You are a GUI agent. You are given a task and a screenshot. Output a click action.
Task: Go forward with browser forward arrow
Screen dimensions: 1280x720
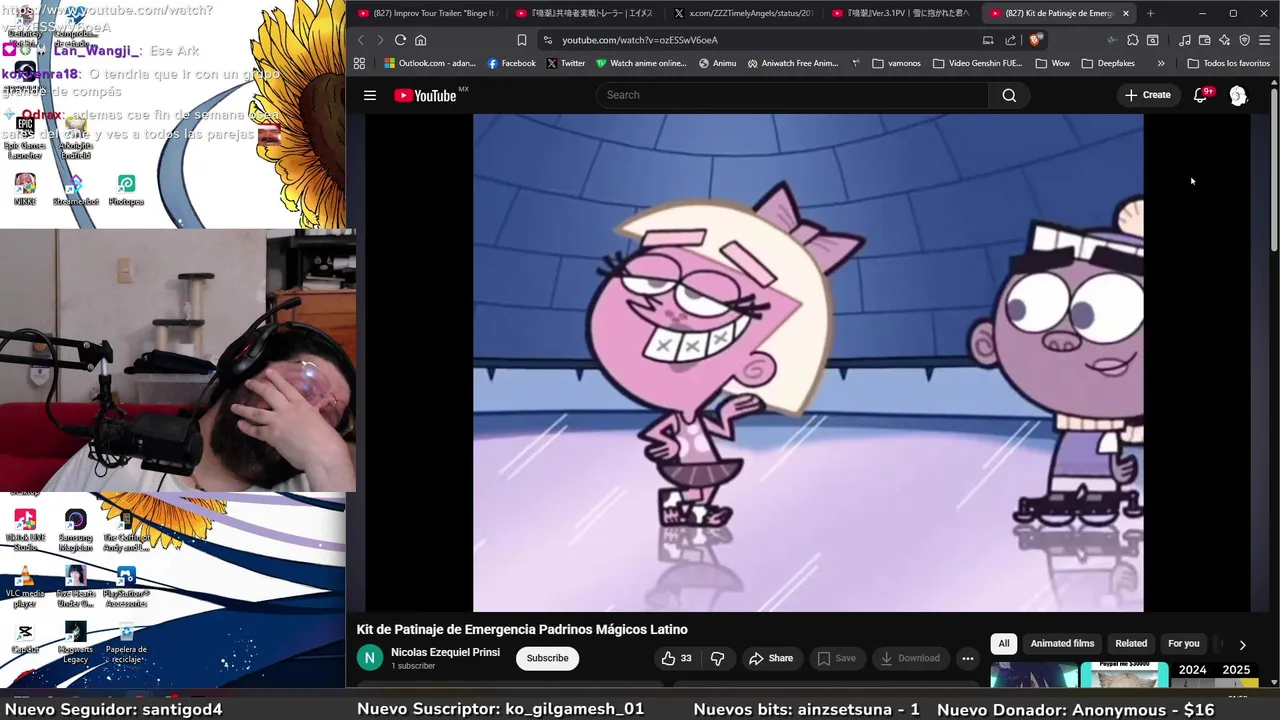click(379, 40)
